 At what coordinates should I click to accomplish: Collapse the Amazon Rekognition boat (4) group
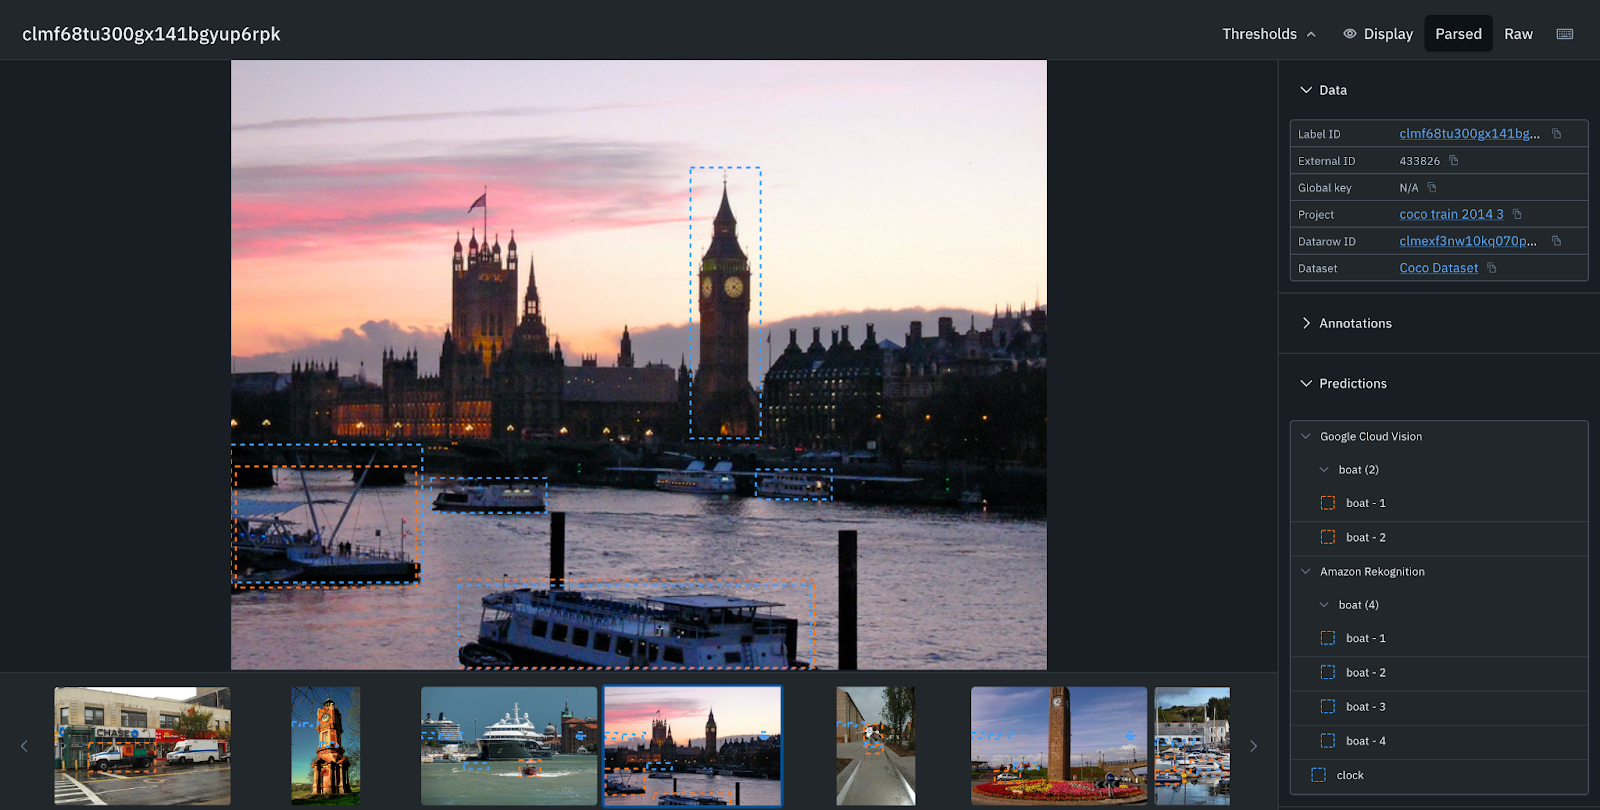1324,605
